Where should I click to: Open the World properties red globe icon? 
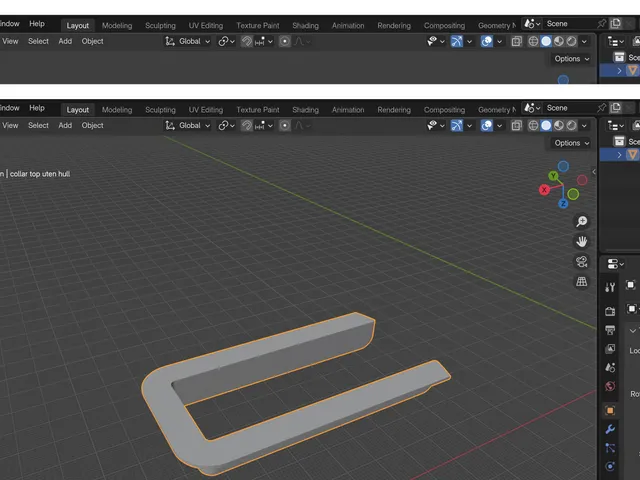click(610, 386)
